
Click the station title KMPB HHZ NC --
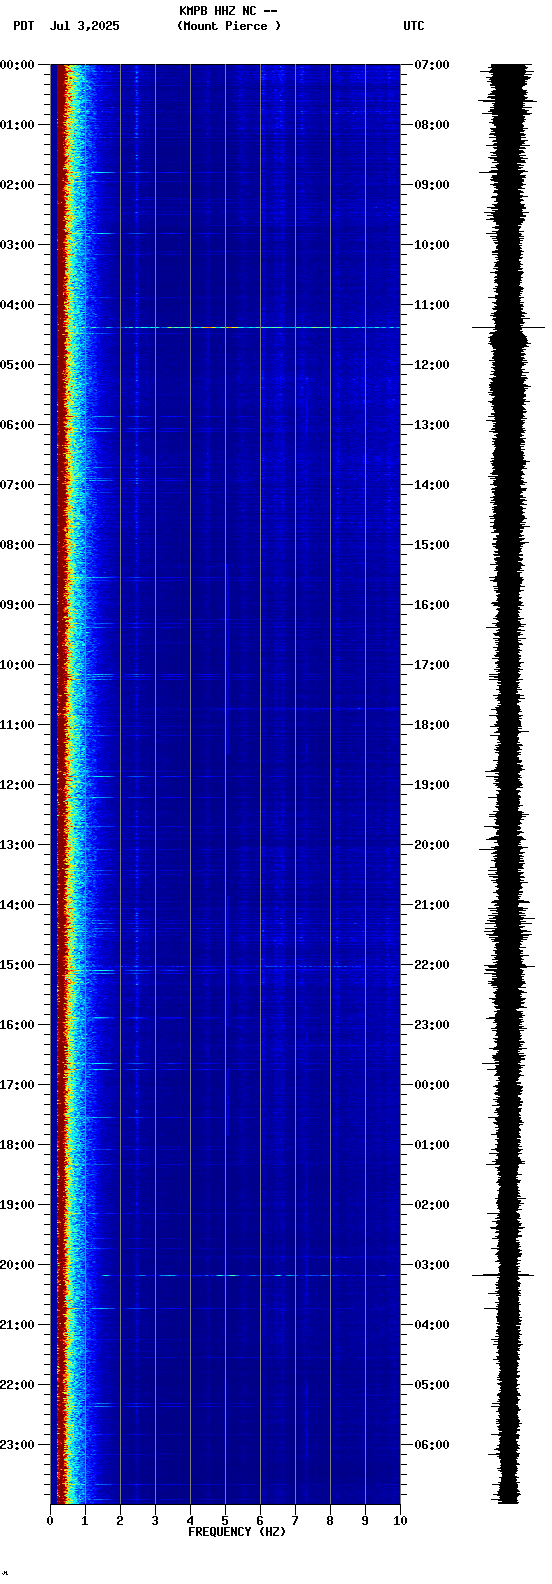(x=228, y=11)
